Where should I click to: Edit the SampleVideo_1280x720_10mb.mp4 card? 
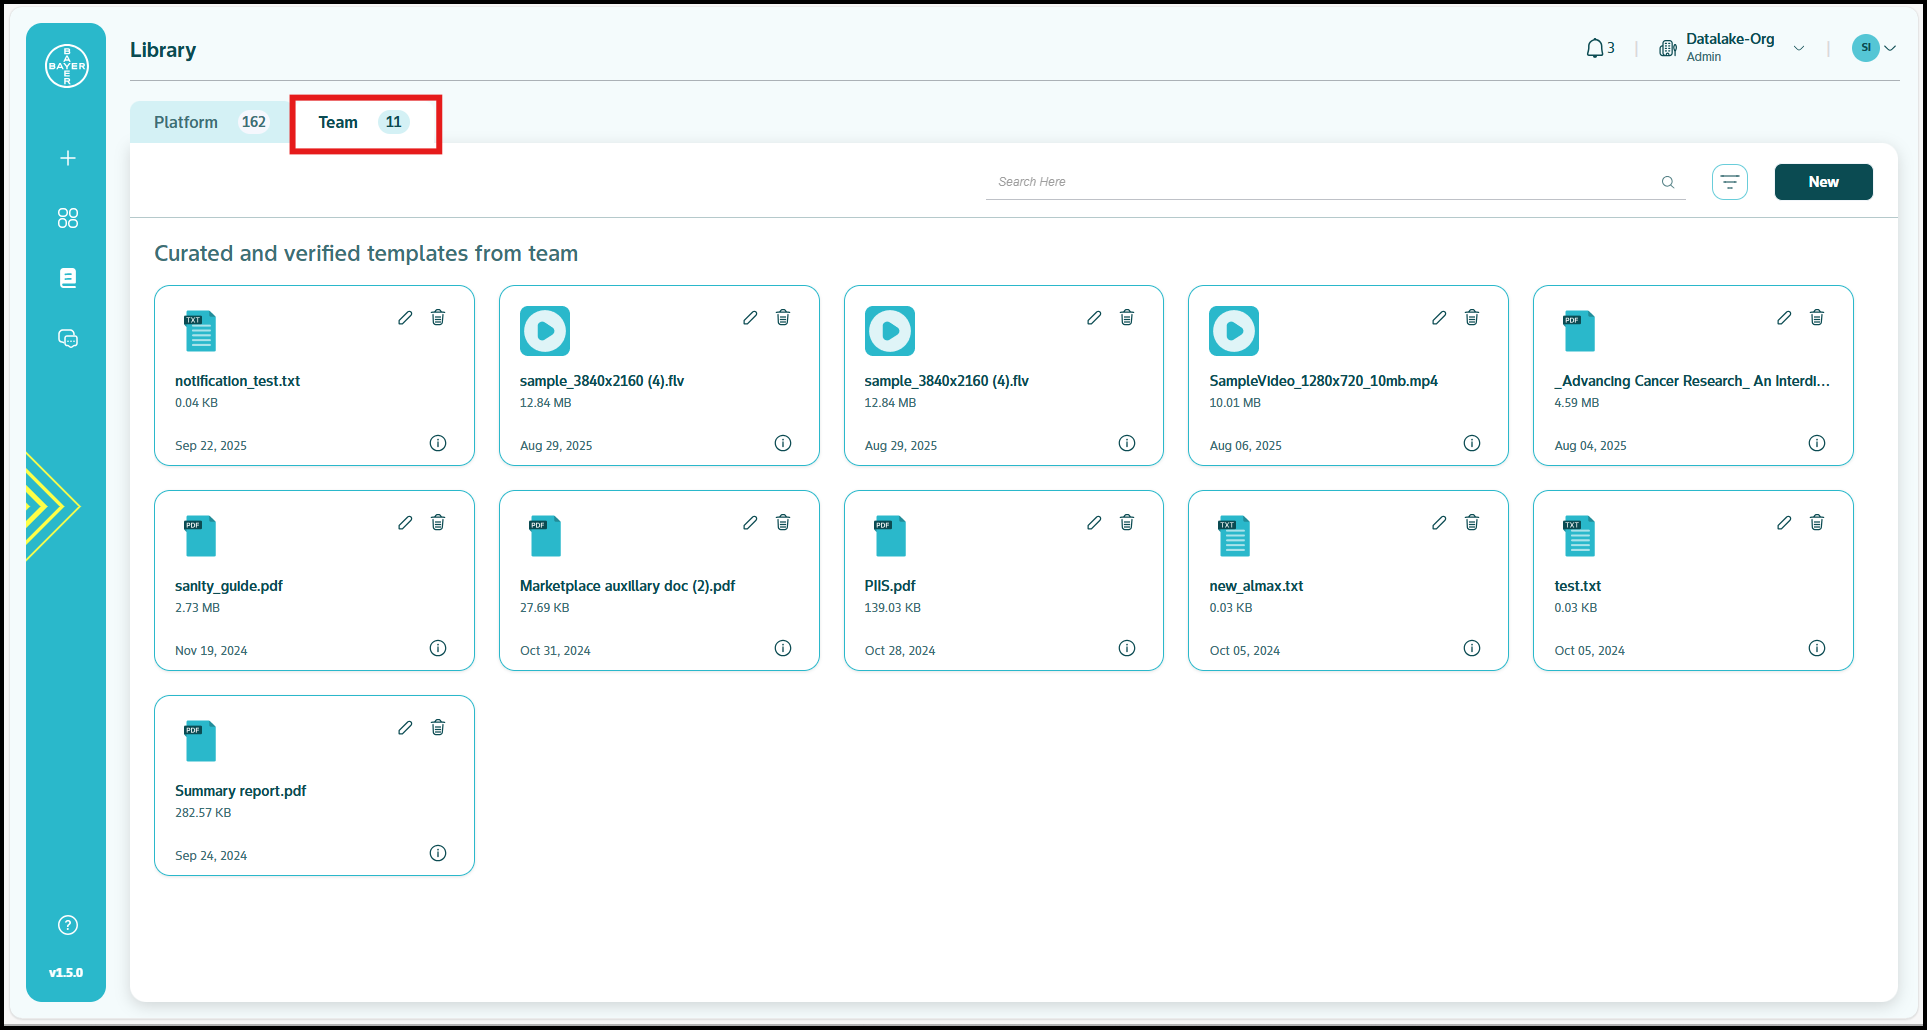(1439, 318)
